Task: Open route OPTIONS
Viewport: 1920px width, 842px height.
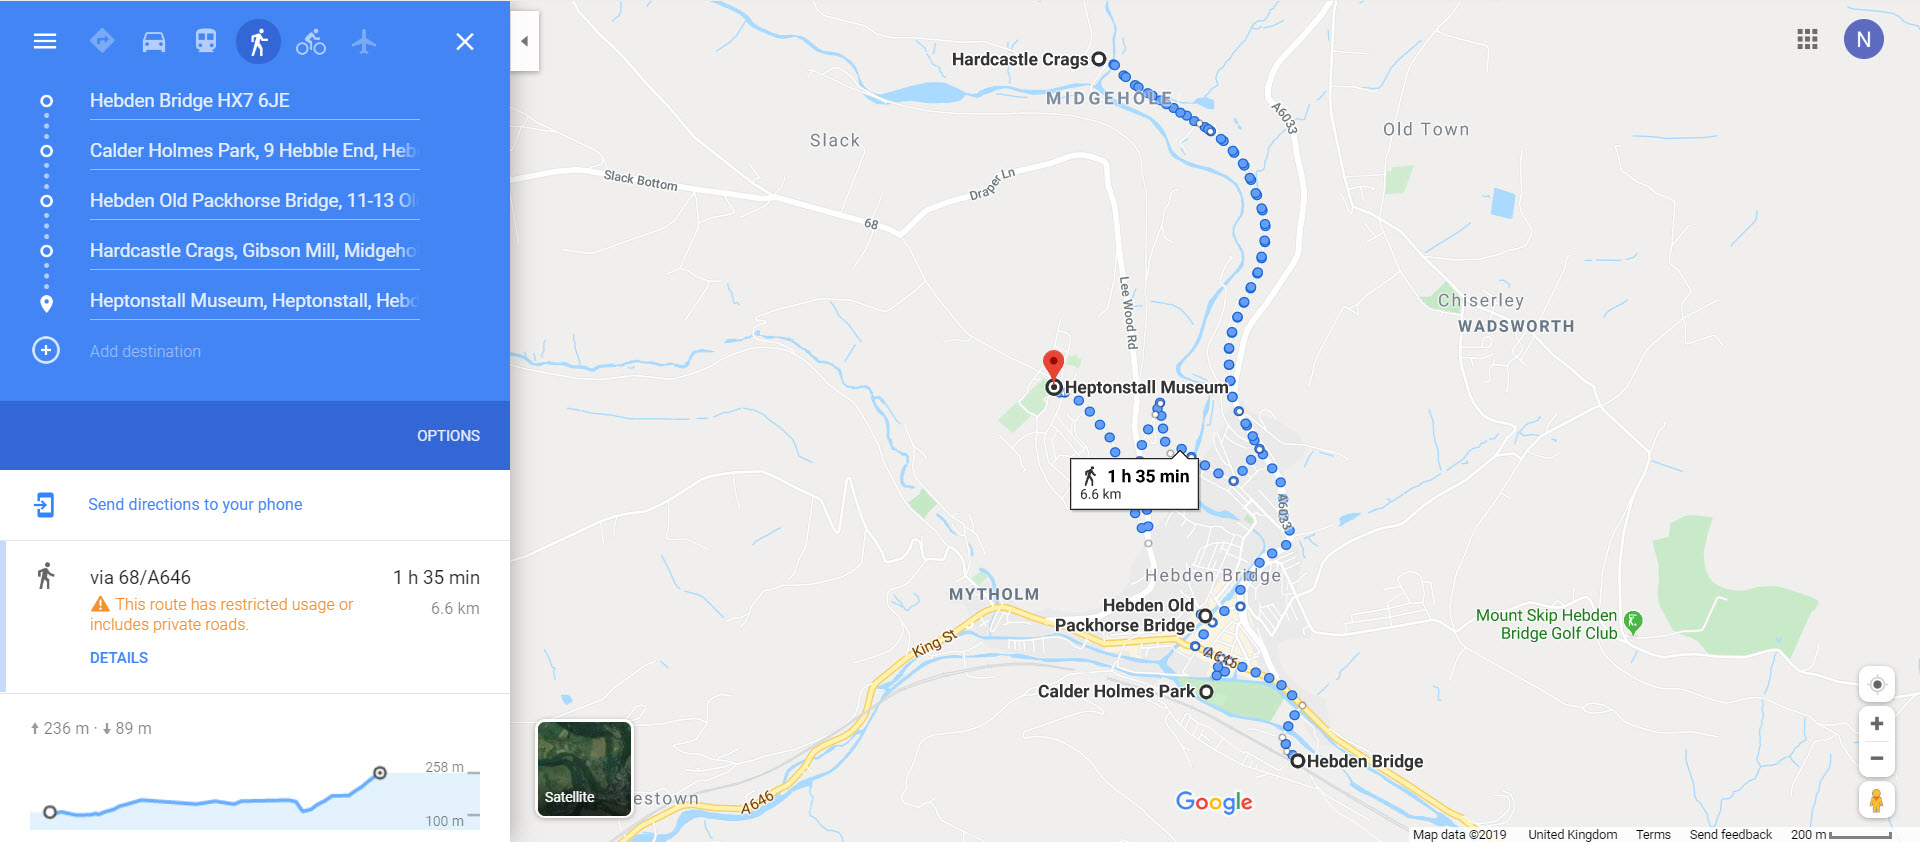Action: tap(448, 436)
